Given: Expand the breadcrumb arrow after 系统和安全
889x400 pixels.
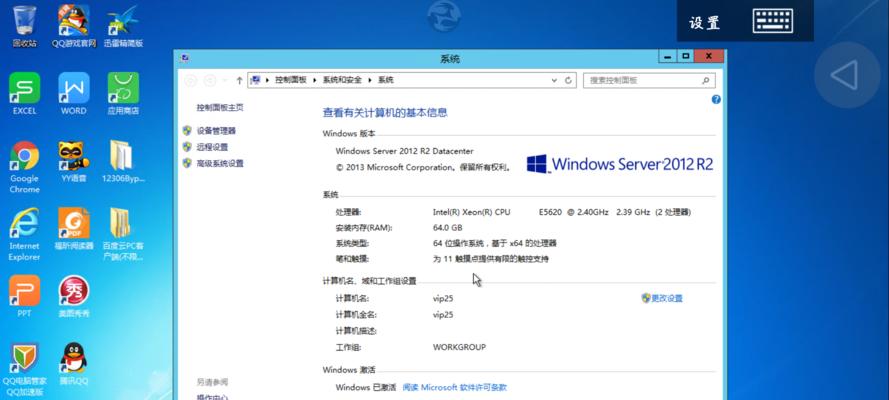Looking at the screenshot, I should click(x=370, y=80).
